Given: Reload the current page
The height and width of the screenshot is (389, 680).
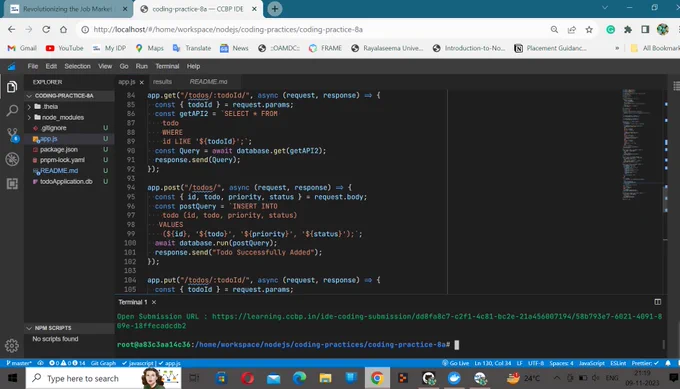Looking at the screenshot, I should [x=46, y=29].
